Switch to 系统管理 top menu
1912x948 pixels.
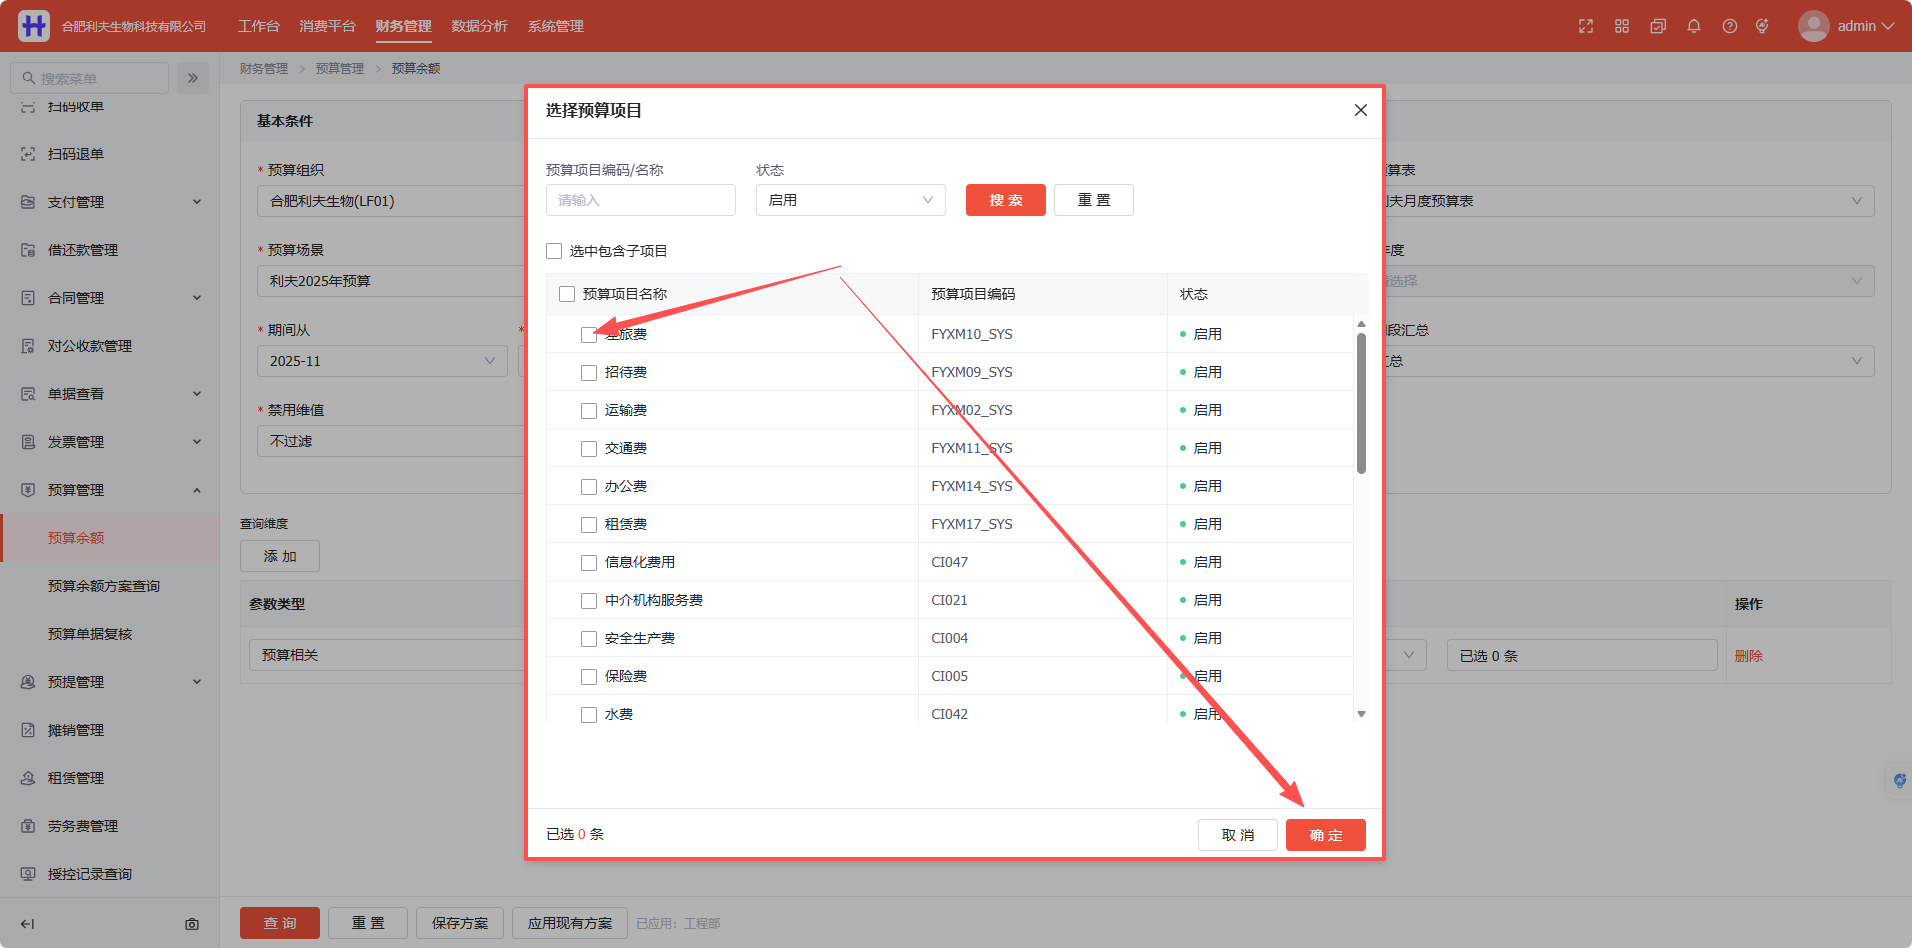[x=556, y=26]
